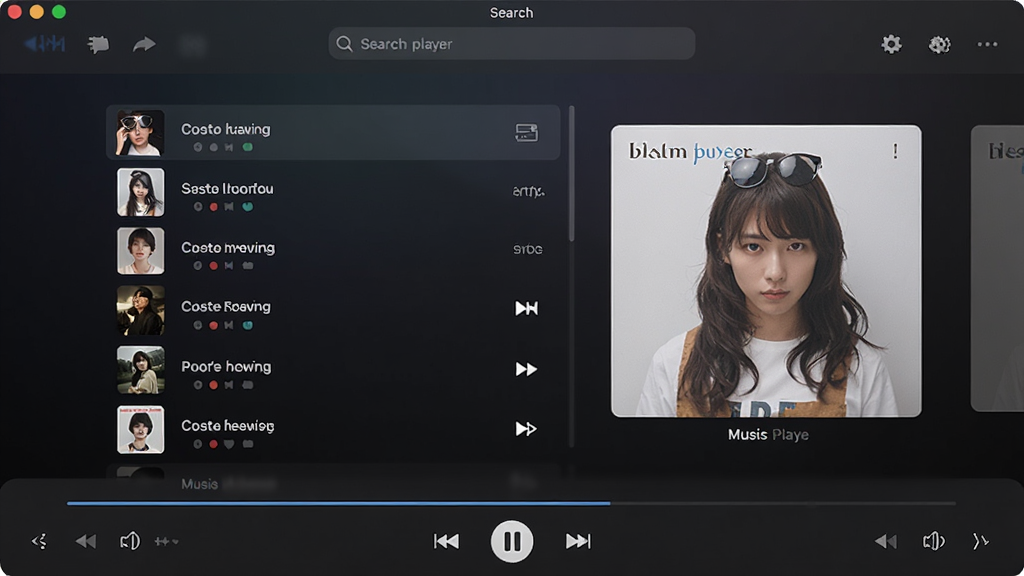Click the arfy label on Sasto ltoorfou row

528,191
